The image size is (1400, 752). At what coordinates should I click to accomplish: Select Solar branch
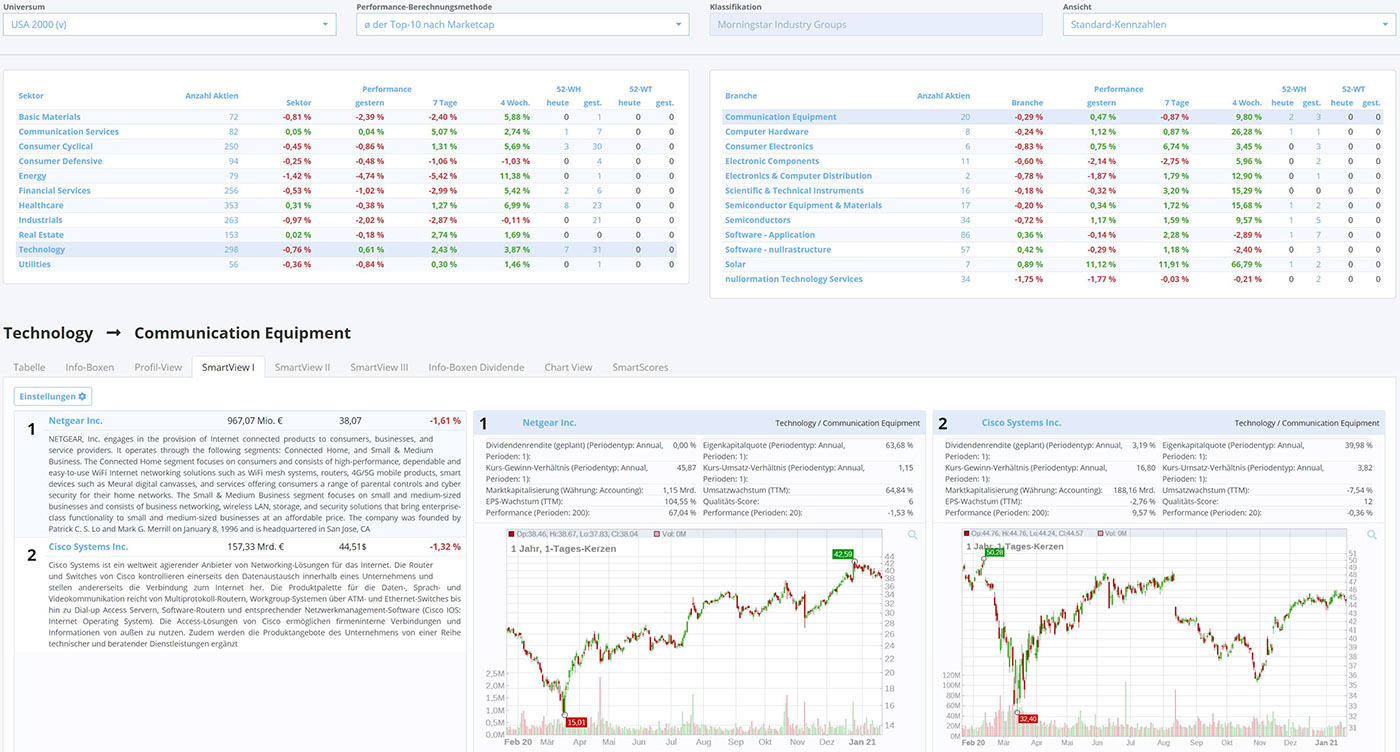point(735,264)
